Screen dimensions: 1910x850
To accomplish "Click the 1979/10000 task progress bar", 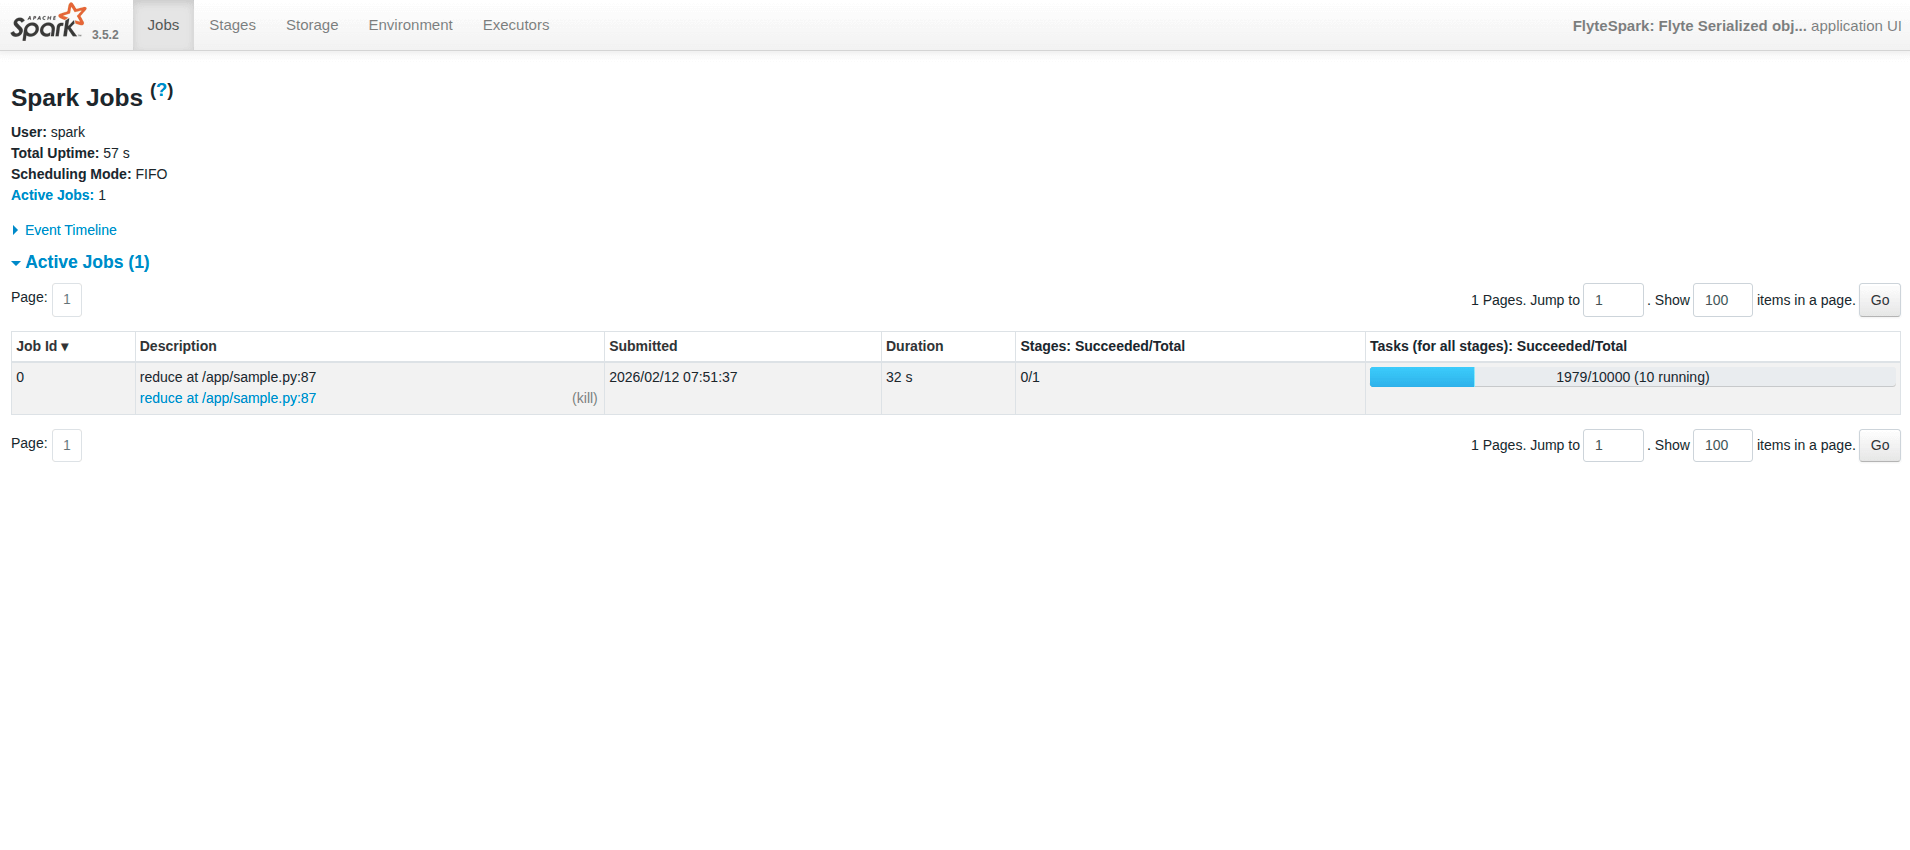I will click(x=1632, y=377).
